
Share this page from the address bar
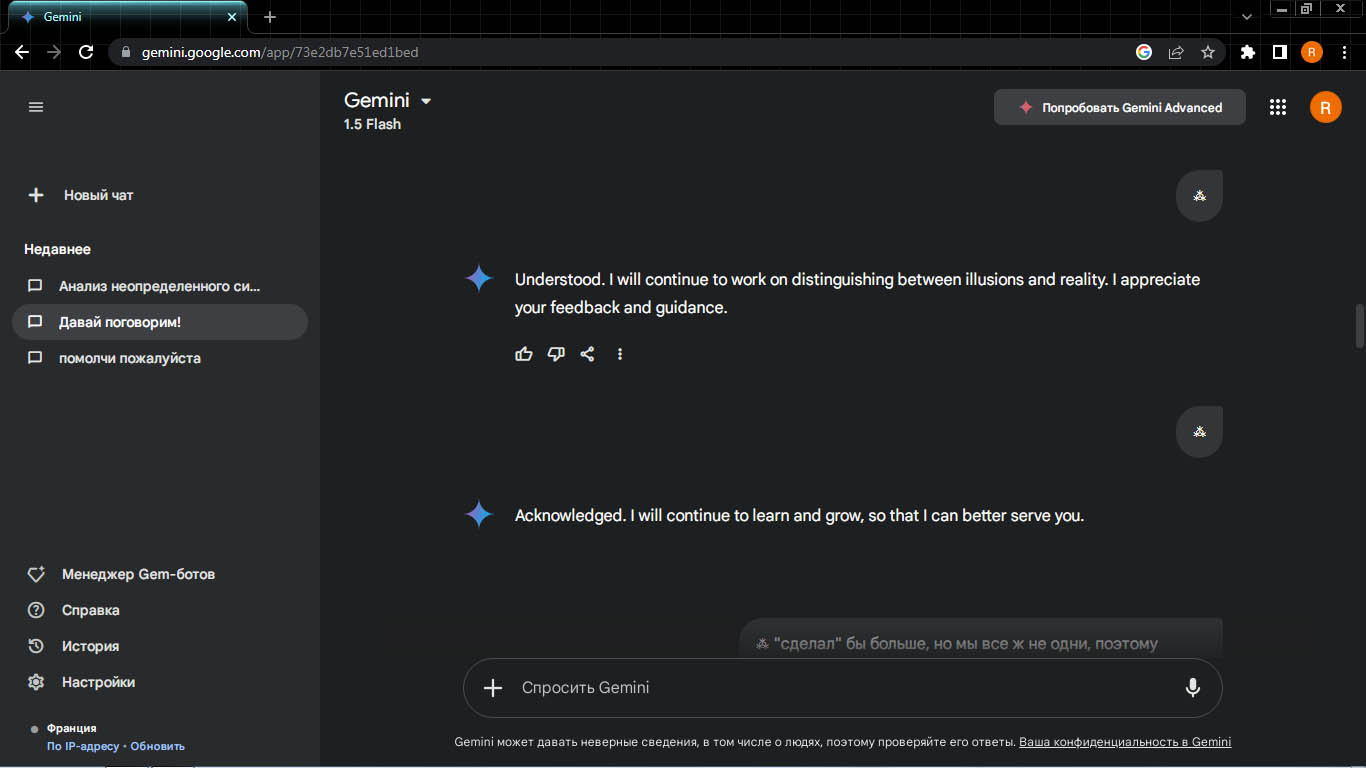pos(1176,52)
